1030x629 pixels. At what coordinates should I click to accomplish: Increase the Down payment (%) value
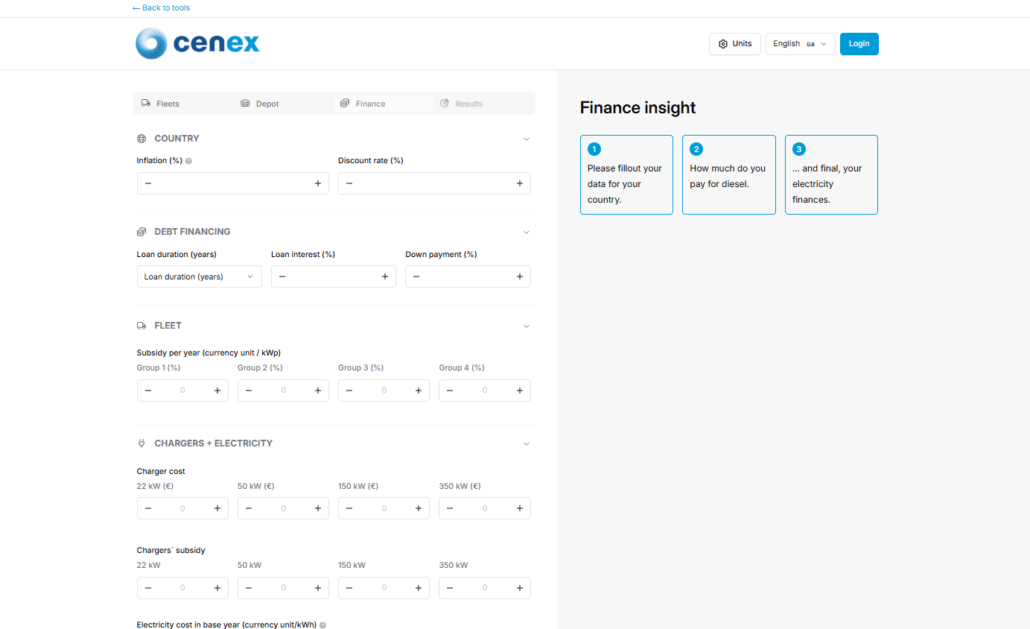520,276
